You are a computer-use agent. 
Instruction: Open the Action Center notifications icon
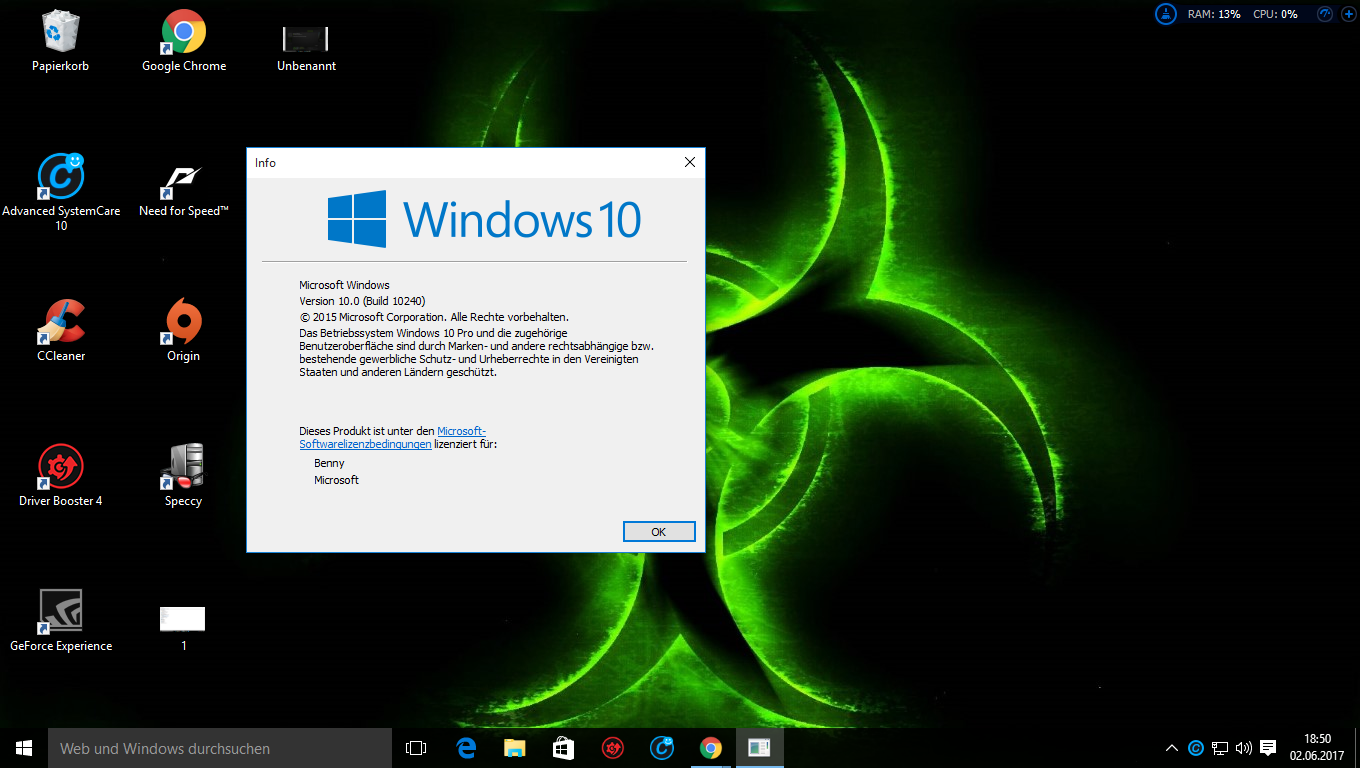(x=1268, y=748)
